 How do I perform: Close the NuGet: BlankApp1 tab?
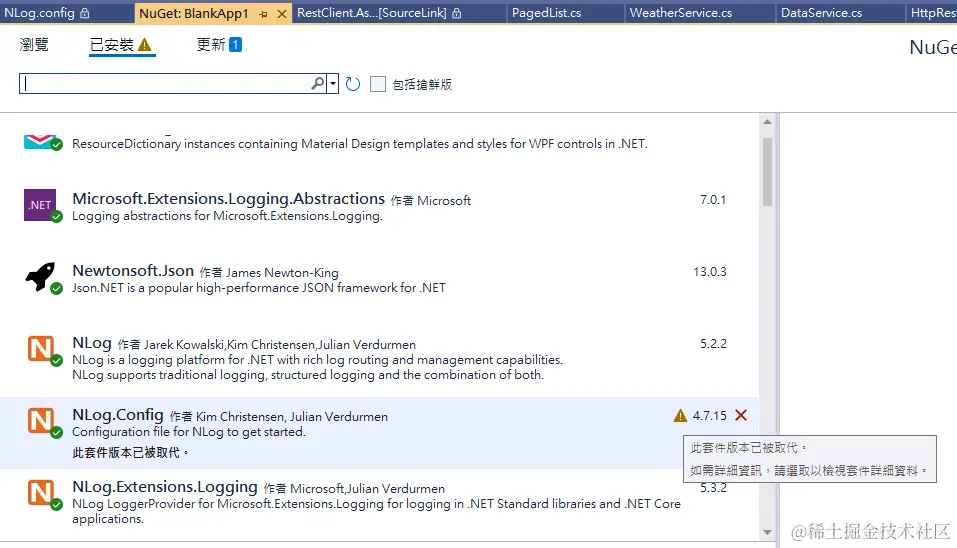point(281,13)
